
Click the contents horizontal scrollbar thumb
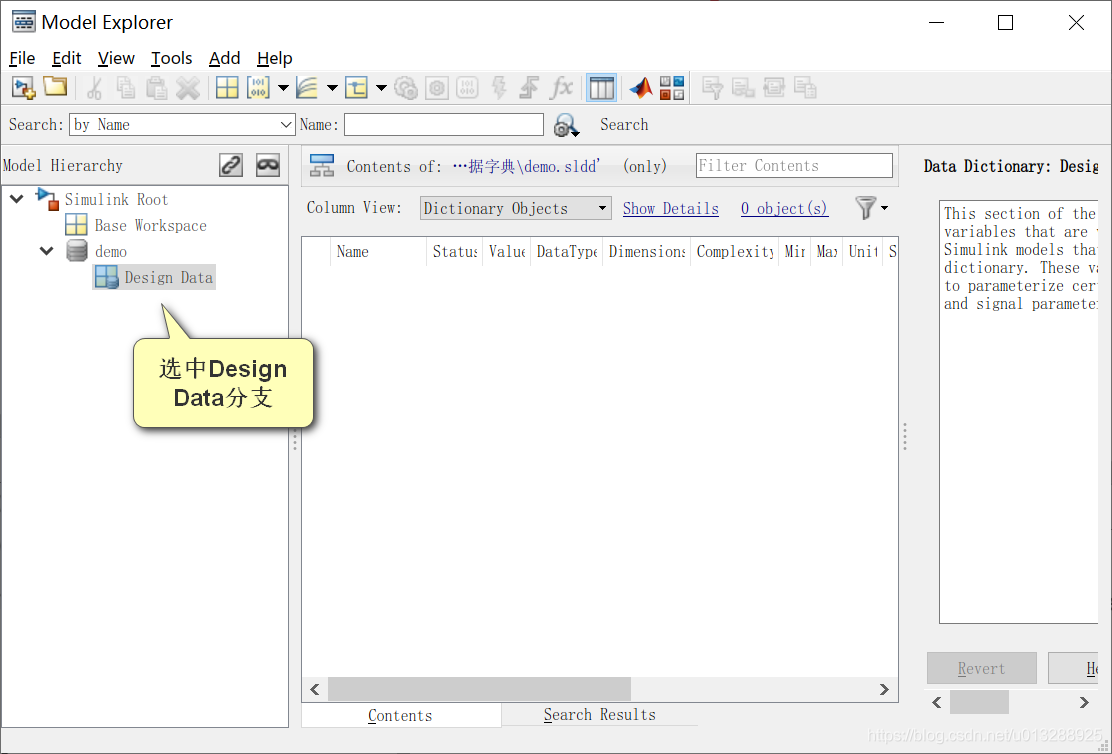[479, 689]
